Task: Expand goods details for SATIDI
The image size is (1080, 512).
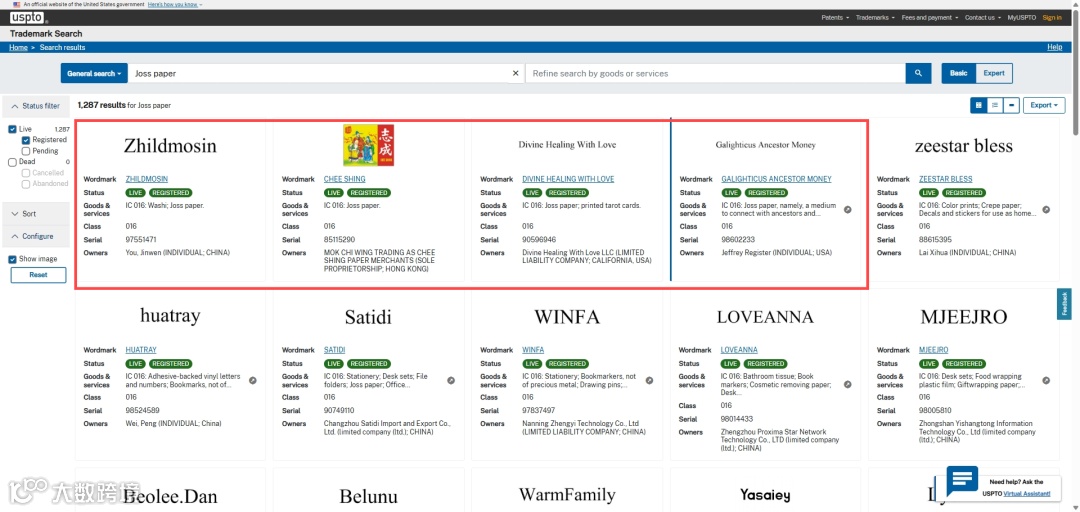Action: click(x=451, y=380)
